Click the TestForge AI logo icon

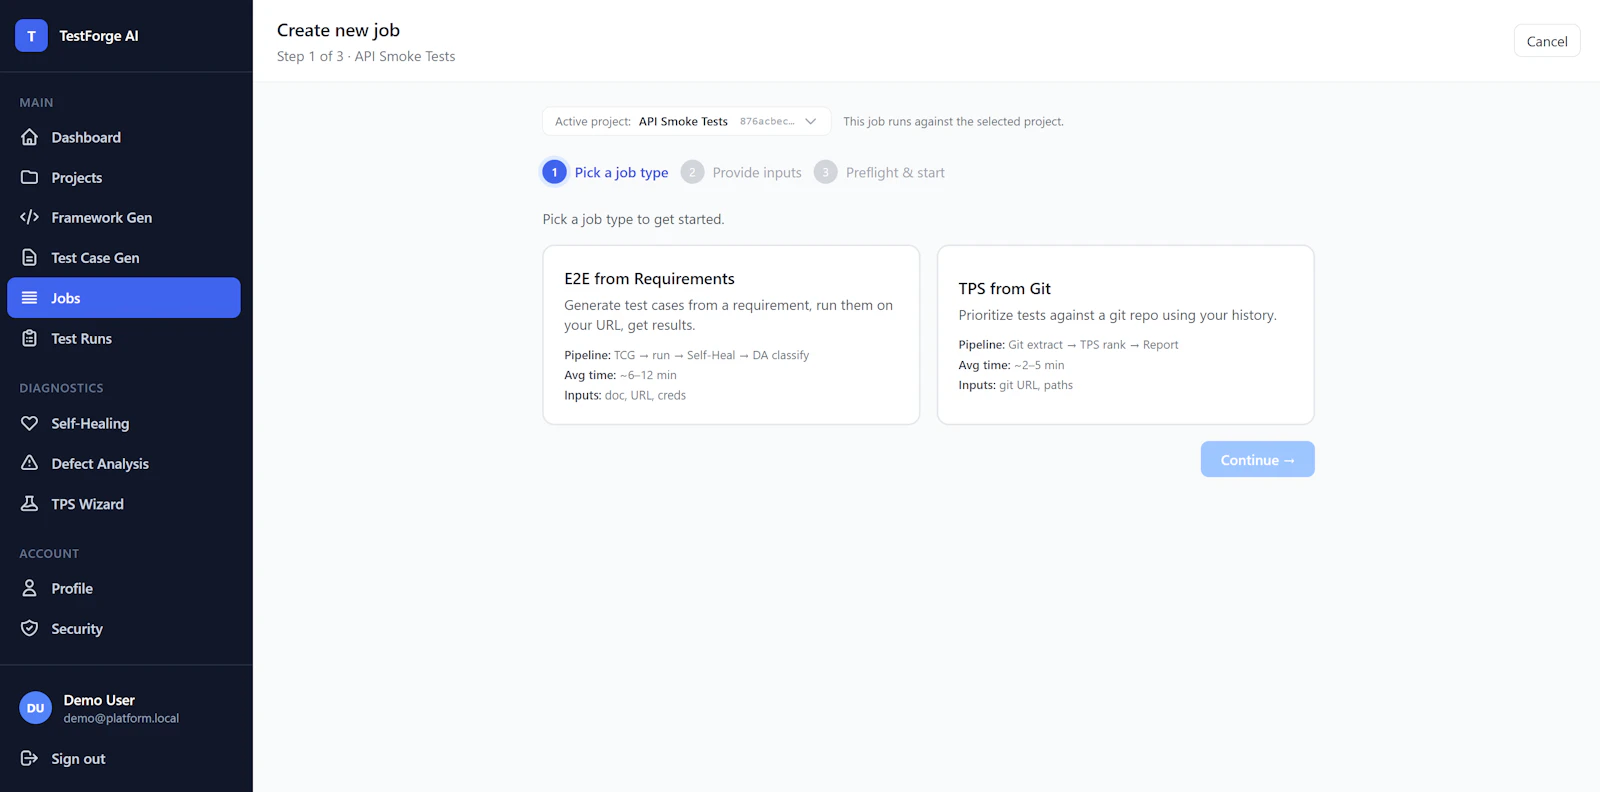coord(31,36)
